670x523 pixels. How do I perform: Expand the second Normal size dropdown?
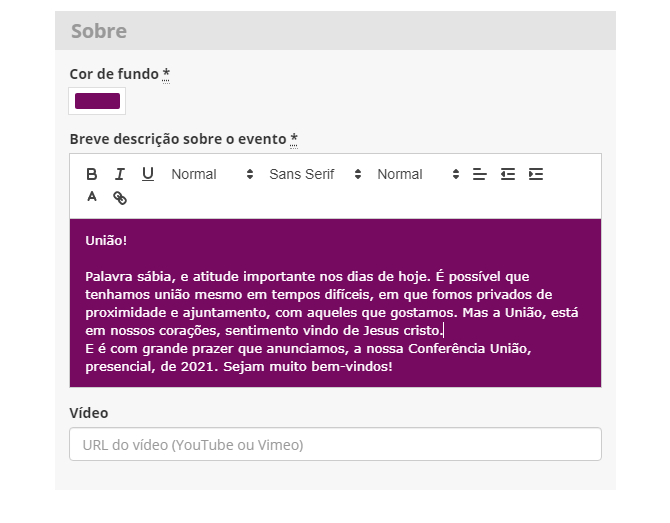(x=417, y=174)
